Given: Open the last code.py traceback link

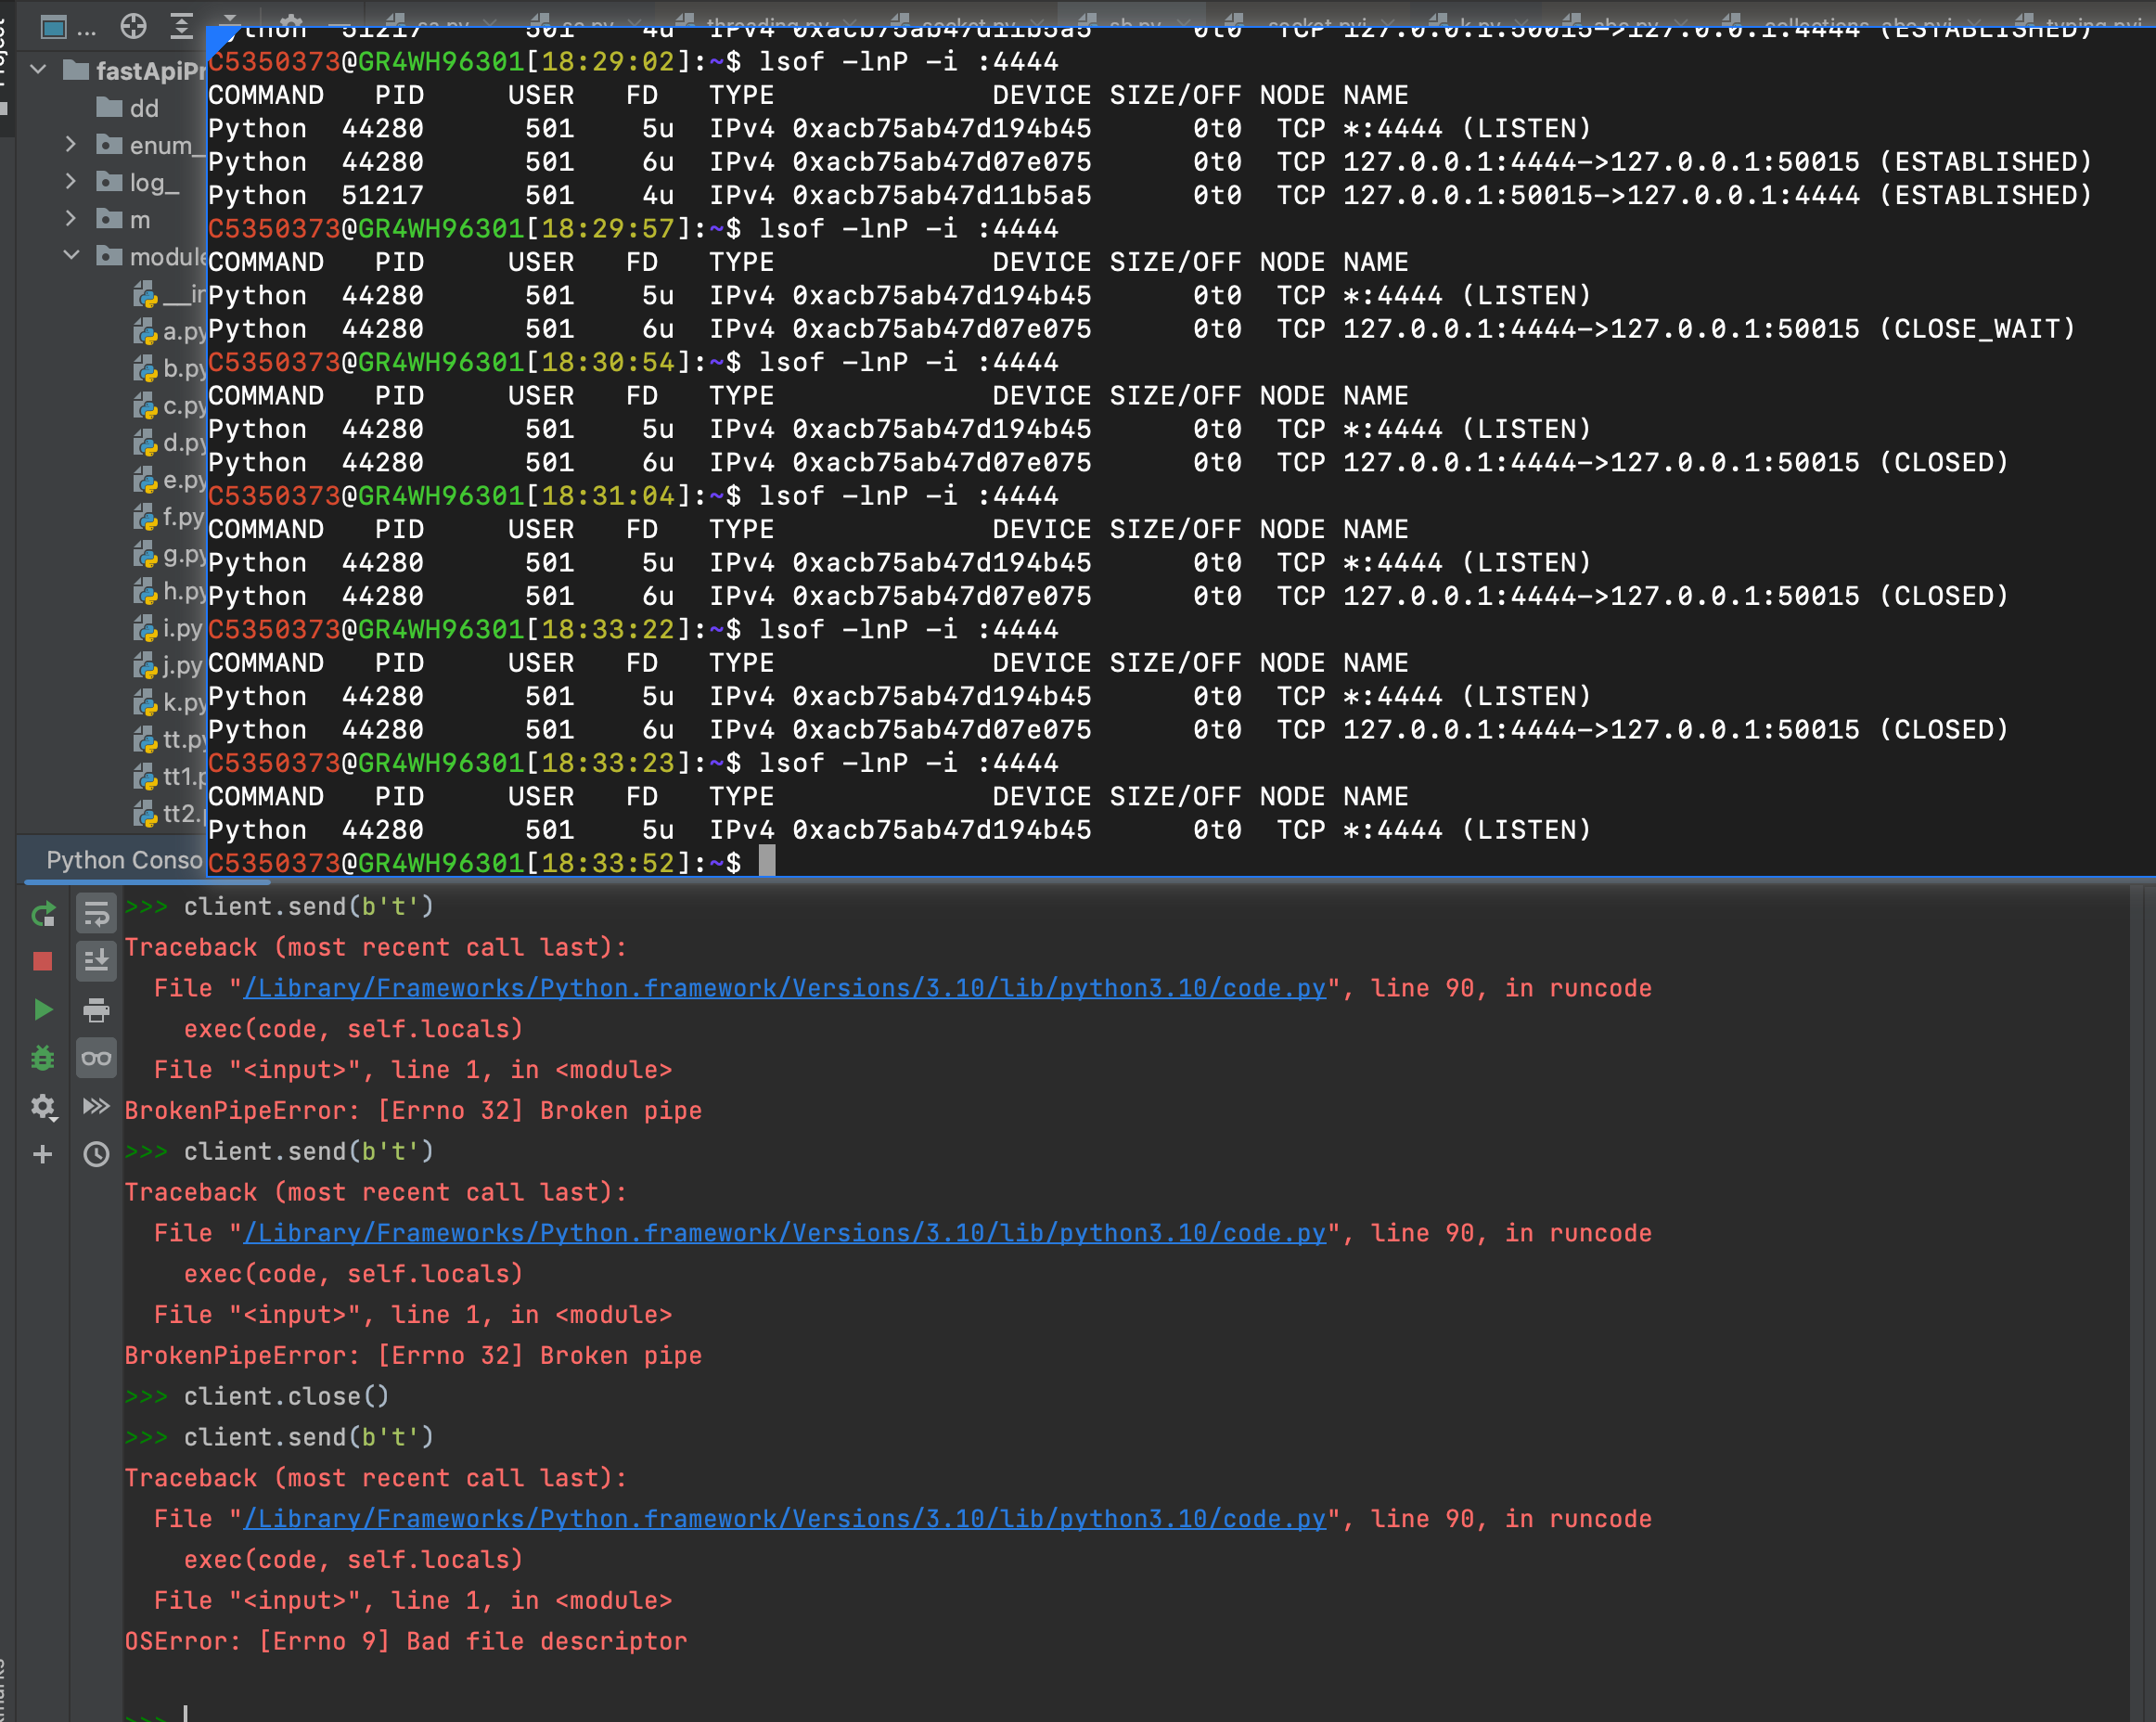Looking at the screenshot, I should coord(784,1519).
